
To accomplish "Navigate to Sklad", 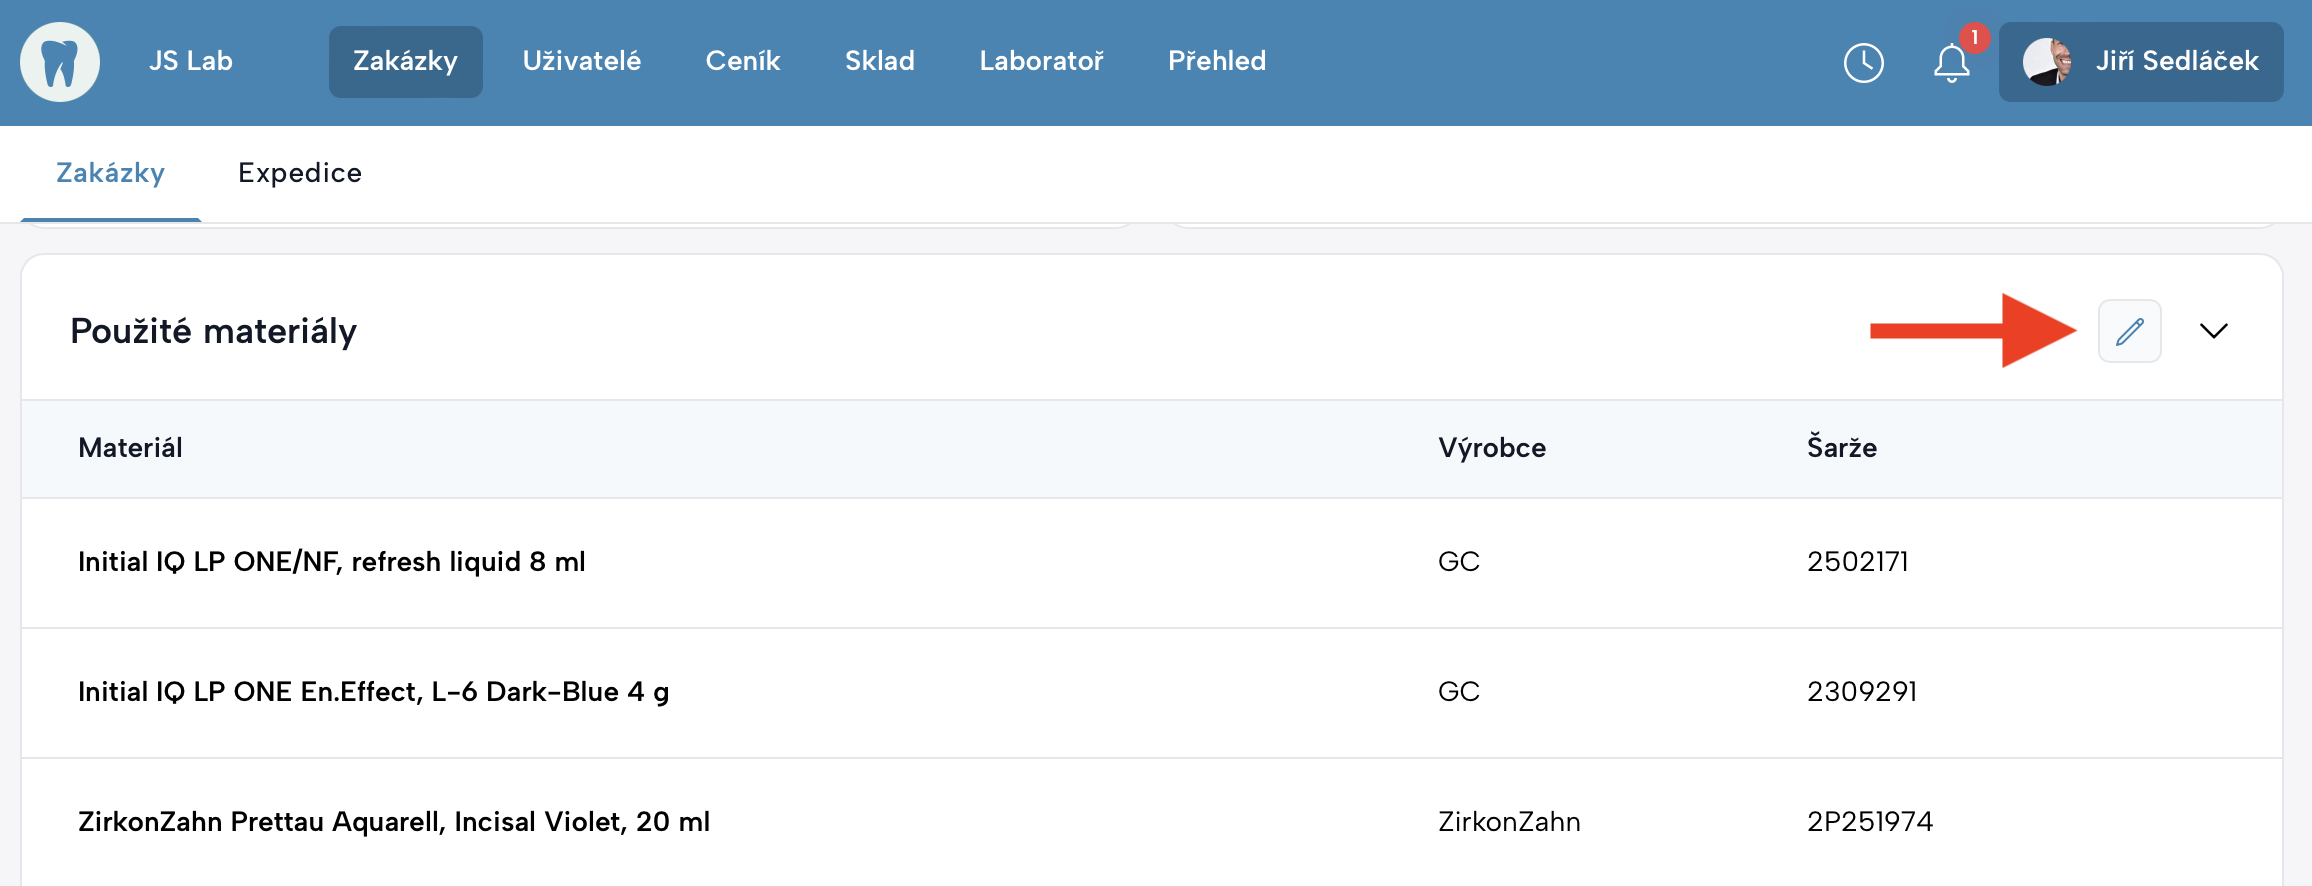I will 879,61.
